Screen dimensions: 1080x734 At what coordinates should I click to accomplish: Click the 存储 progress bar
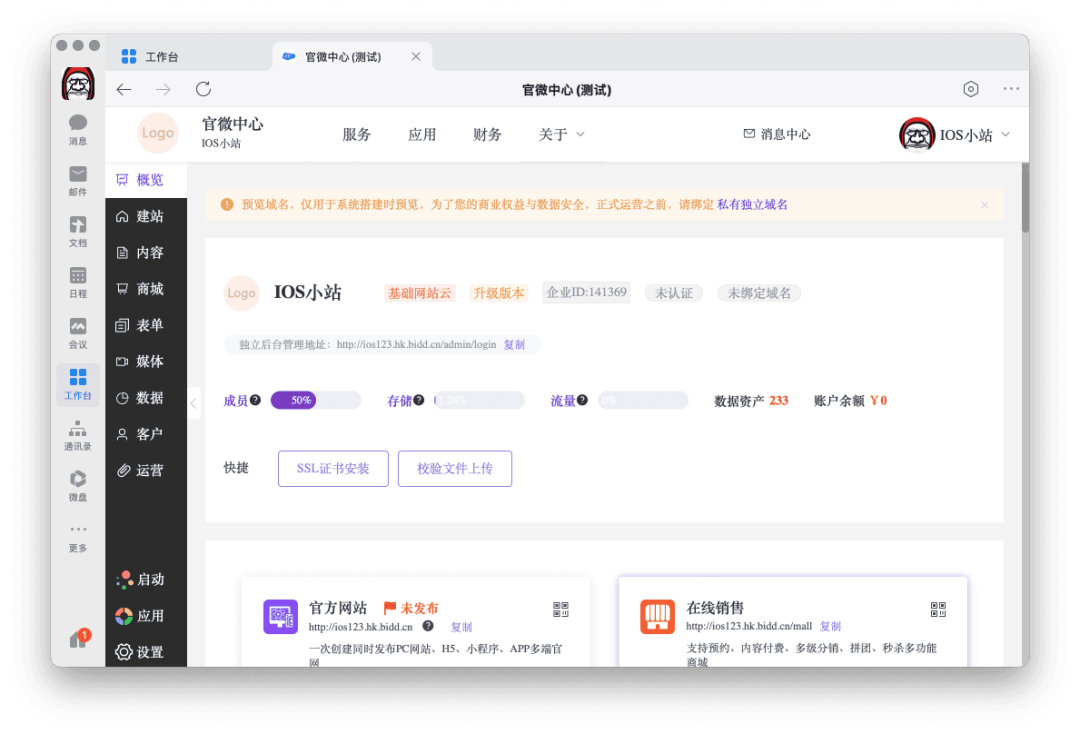(479, 400)
